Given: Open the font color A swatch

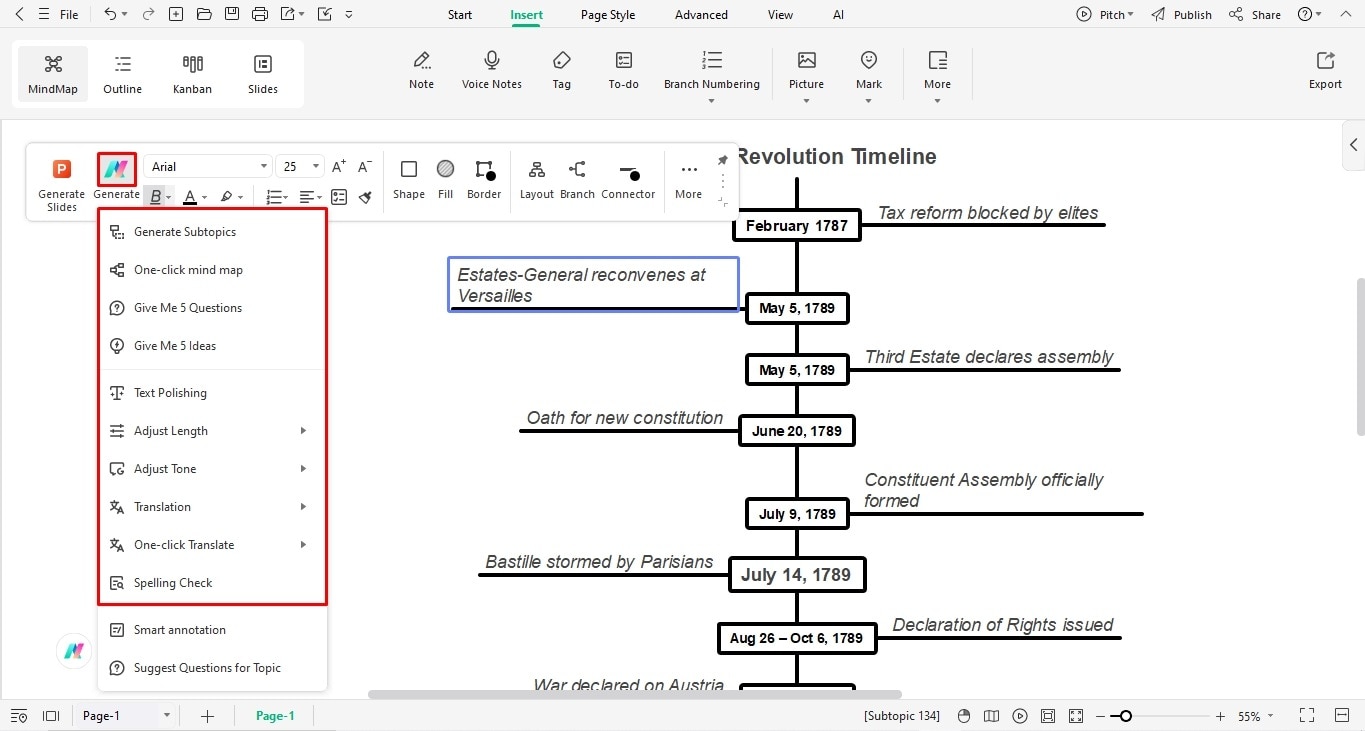Looking at the screenshot, I should click(x=190, y=197).
